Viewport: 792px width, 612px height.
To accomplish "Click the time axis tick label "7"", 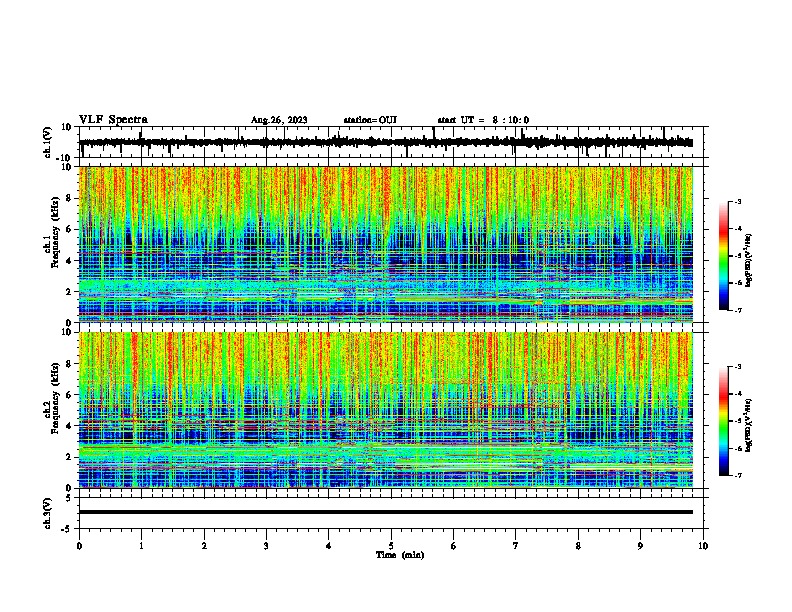I will pyautogui.click(x=516, y=546).
